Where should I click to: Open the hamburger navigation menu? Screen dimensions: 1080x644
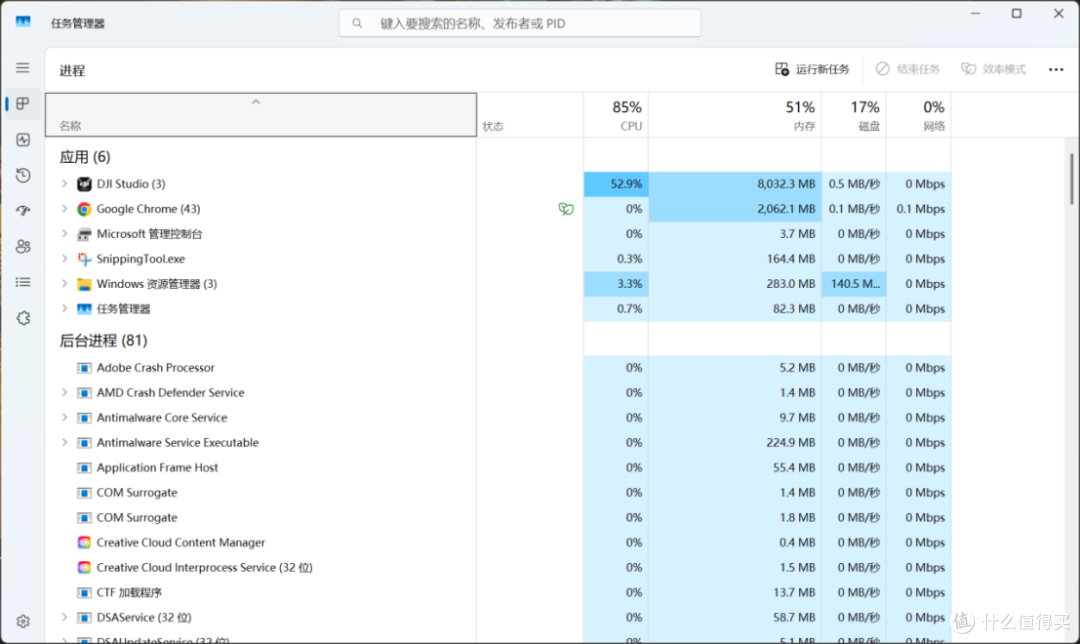pyautogui.click(x=23, y=67)
